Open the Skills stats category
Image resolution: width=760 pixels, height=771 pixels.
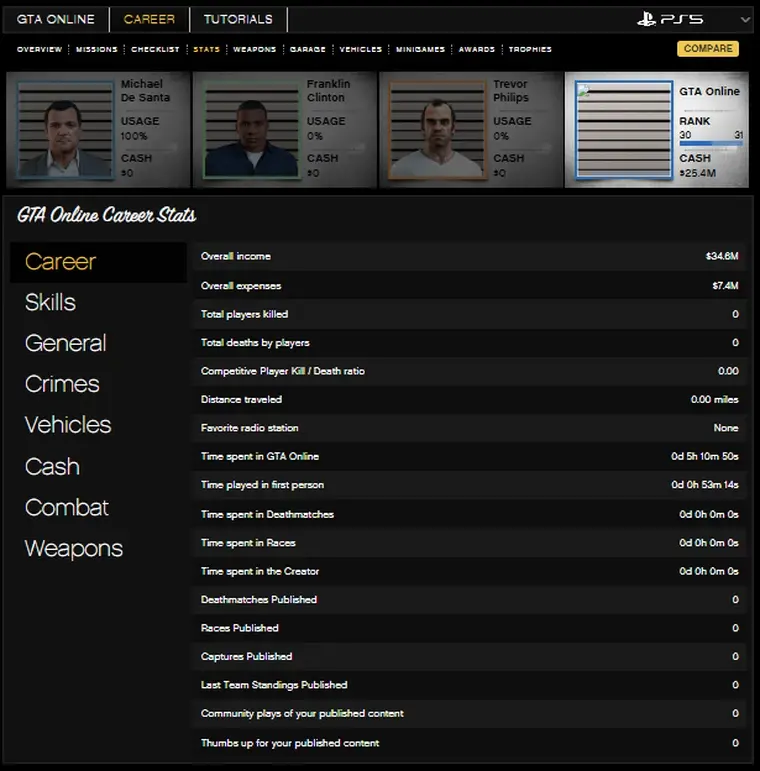[50, 302]
